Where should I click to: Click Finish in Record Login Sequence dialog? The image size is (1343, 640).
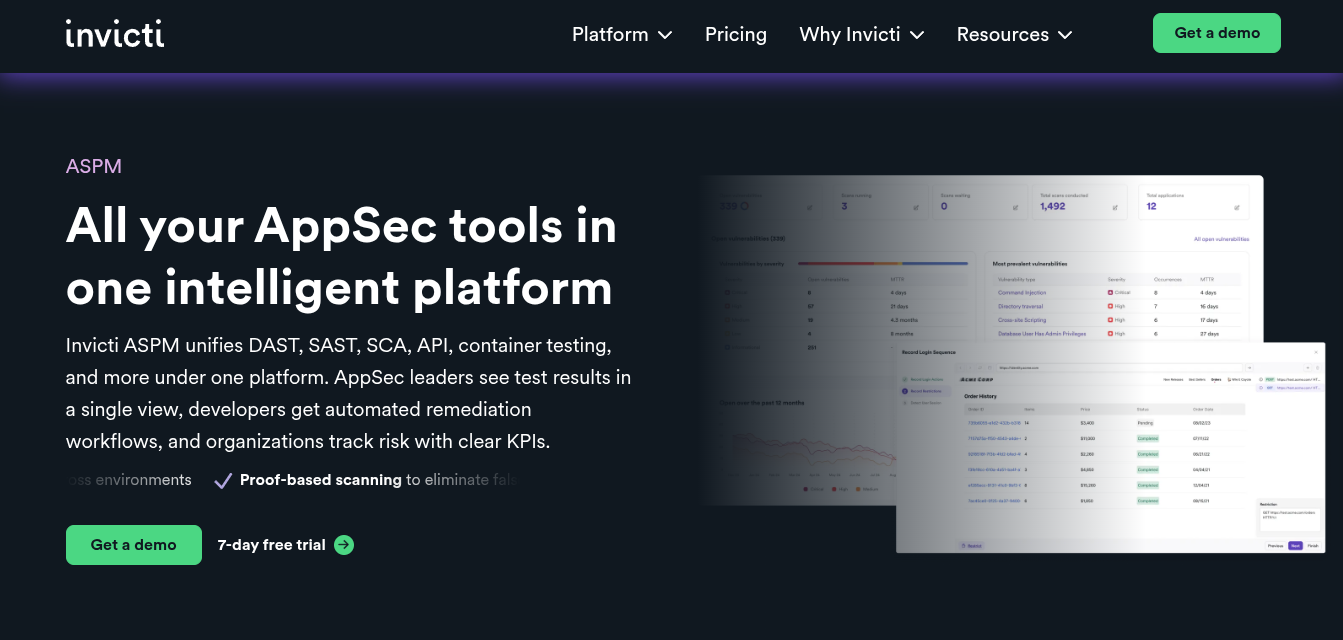[1313, 546]
